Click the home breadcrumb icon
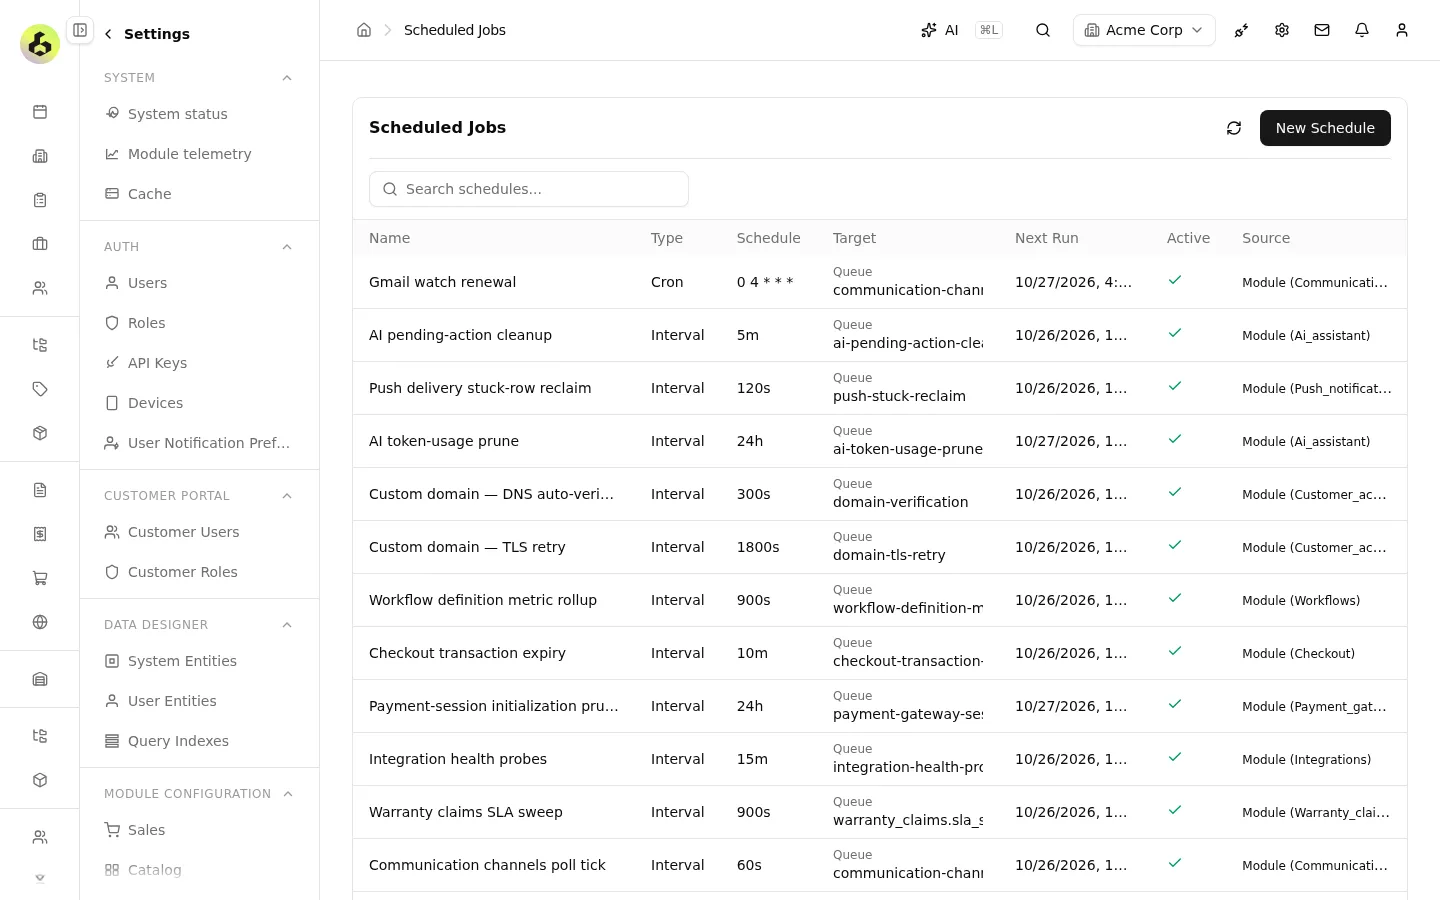The width and height of the screenshot is (1440, 900). point(364,30)
